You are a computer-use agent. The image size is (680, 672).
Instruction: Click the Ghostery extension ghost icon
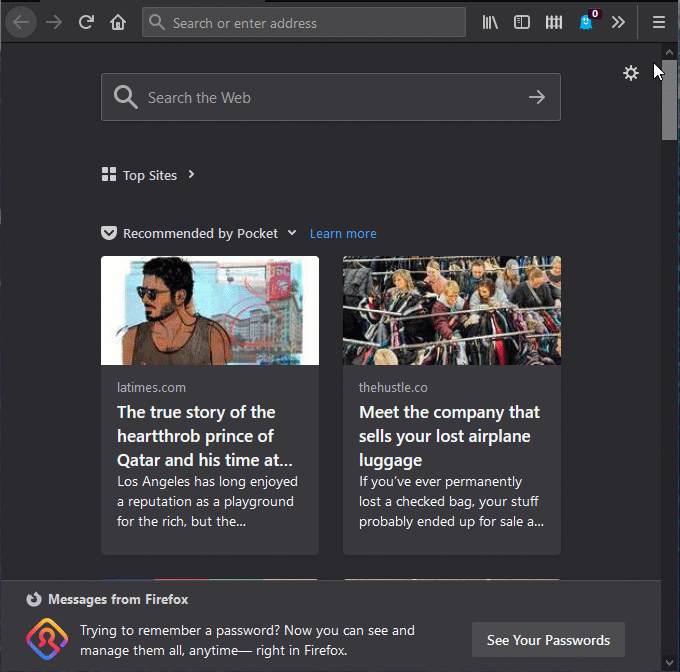pos(587,22)
